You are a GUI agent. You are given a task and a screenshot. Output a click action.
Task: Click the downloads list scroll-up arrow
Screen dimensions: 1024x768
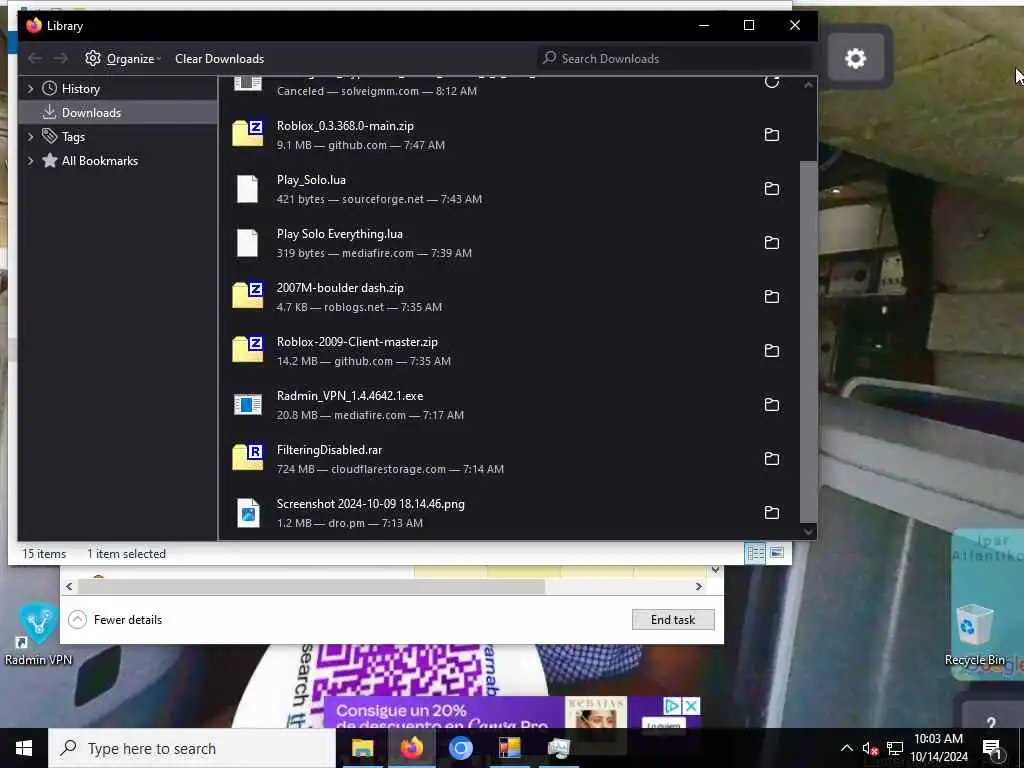[x=808, y=85]
